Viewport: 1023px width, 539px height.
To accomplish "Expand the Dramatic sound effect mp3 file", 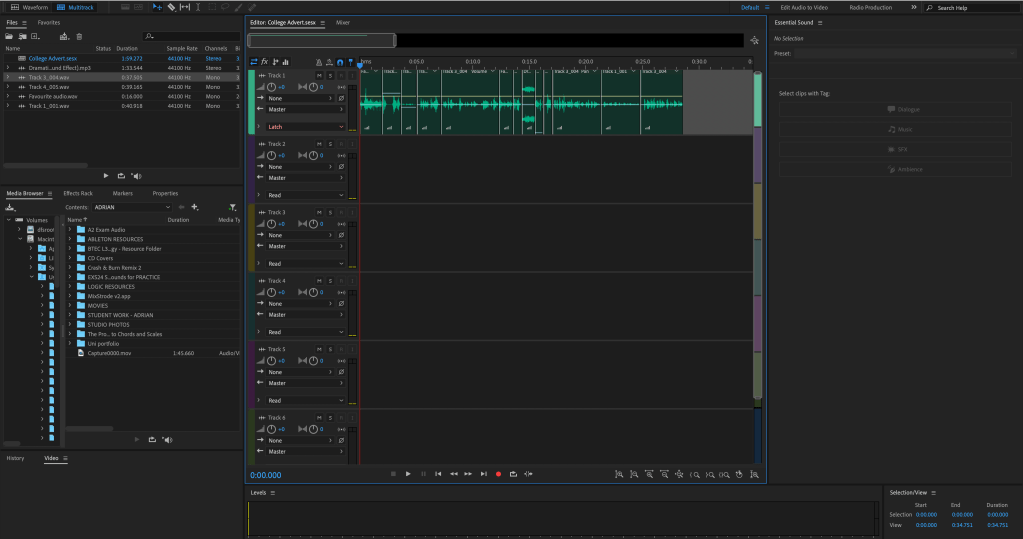I will point(8,68).
